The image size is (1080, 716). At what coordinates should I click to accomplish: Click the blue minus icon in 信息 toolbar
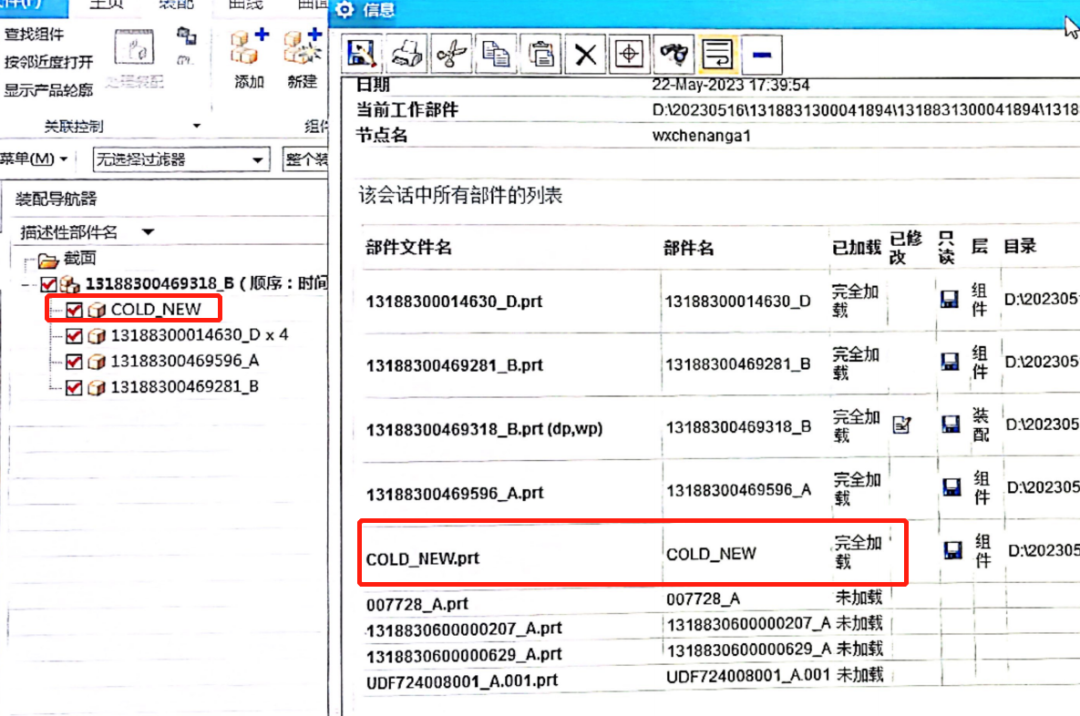[762, 54]
